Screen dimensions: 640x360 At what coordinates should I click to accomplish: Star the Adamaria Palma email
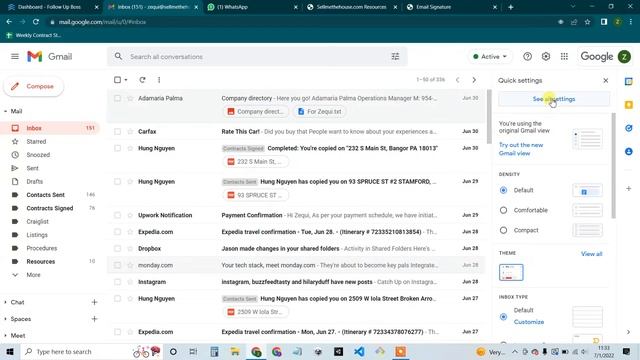[130, 98]
